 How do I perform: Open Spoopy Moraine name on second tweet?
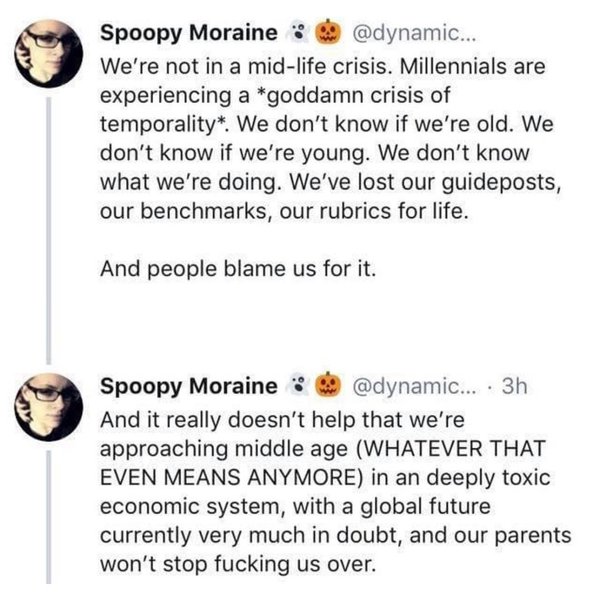pos(189,385)
